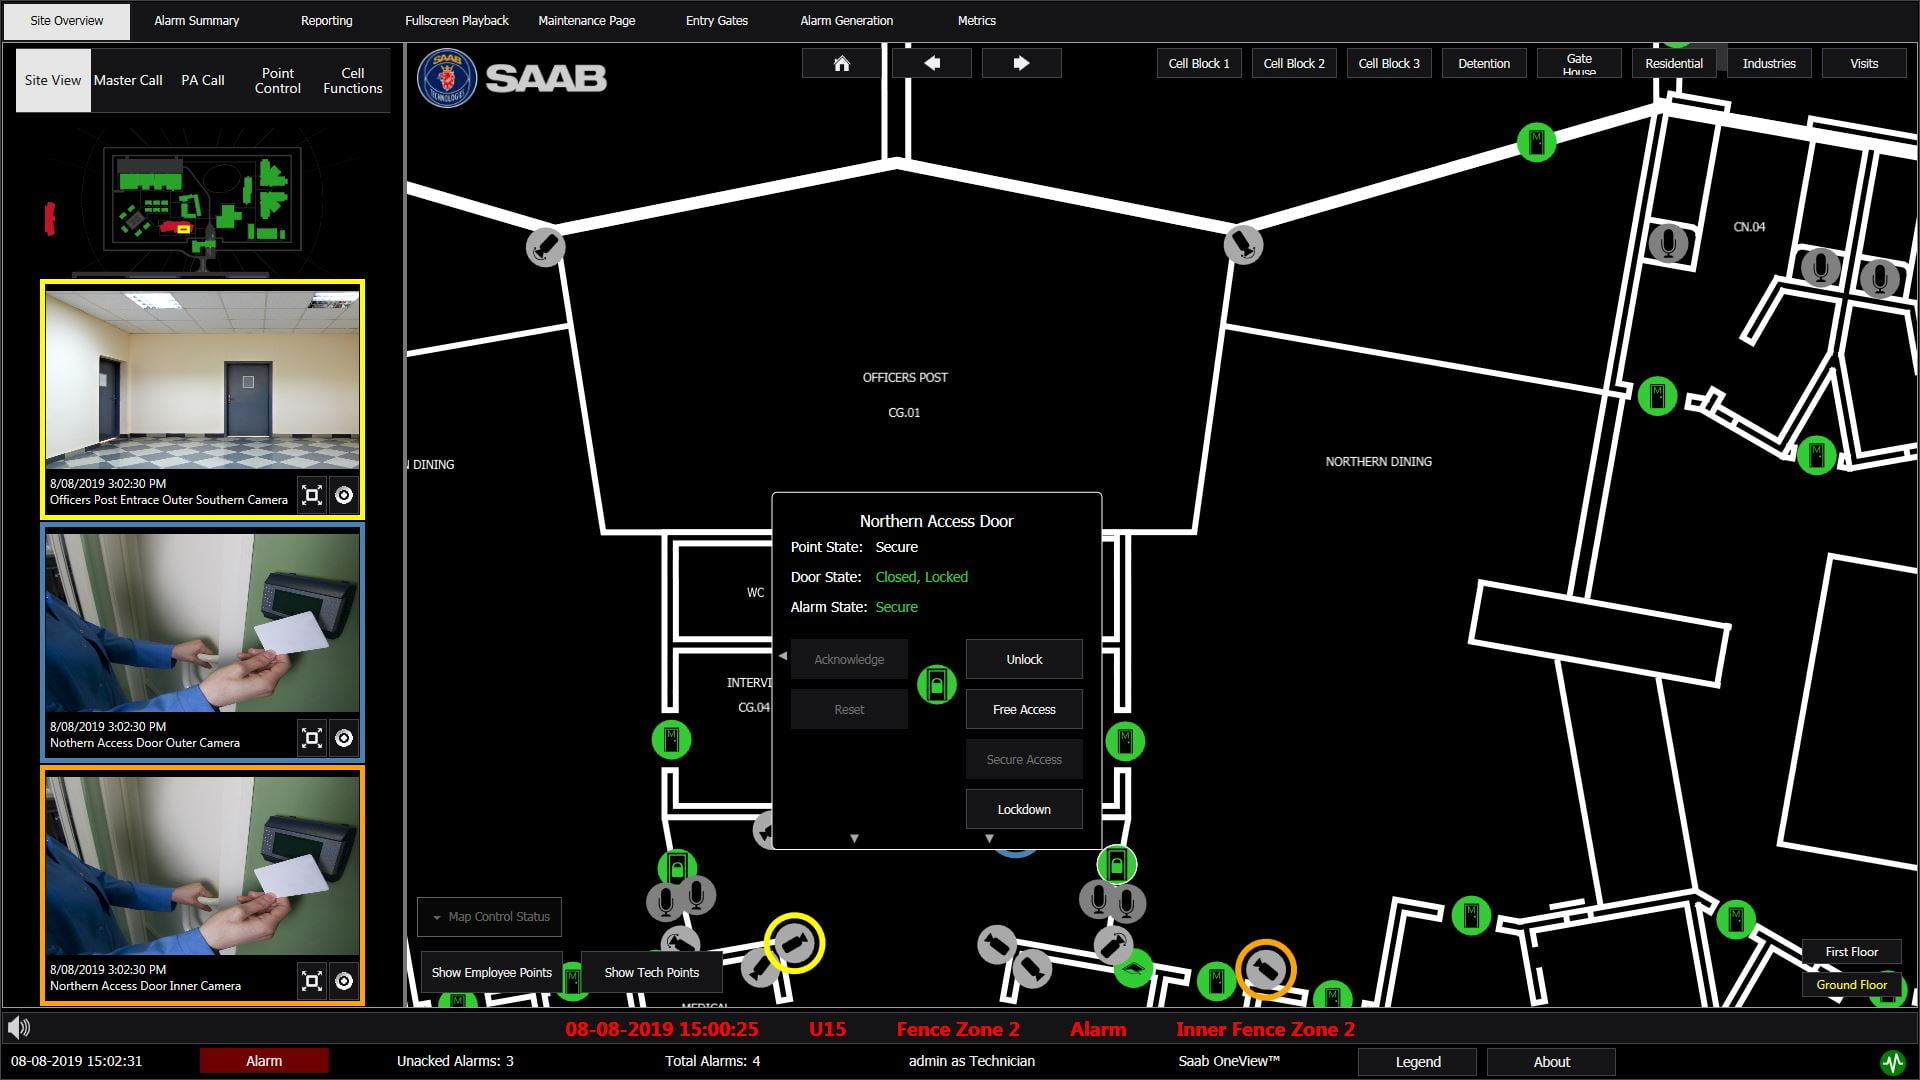
Task: Click target icon on Northern Access Door Inner Camera
Action: (344, 981)
